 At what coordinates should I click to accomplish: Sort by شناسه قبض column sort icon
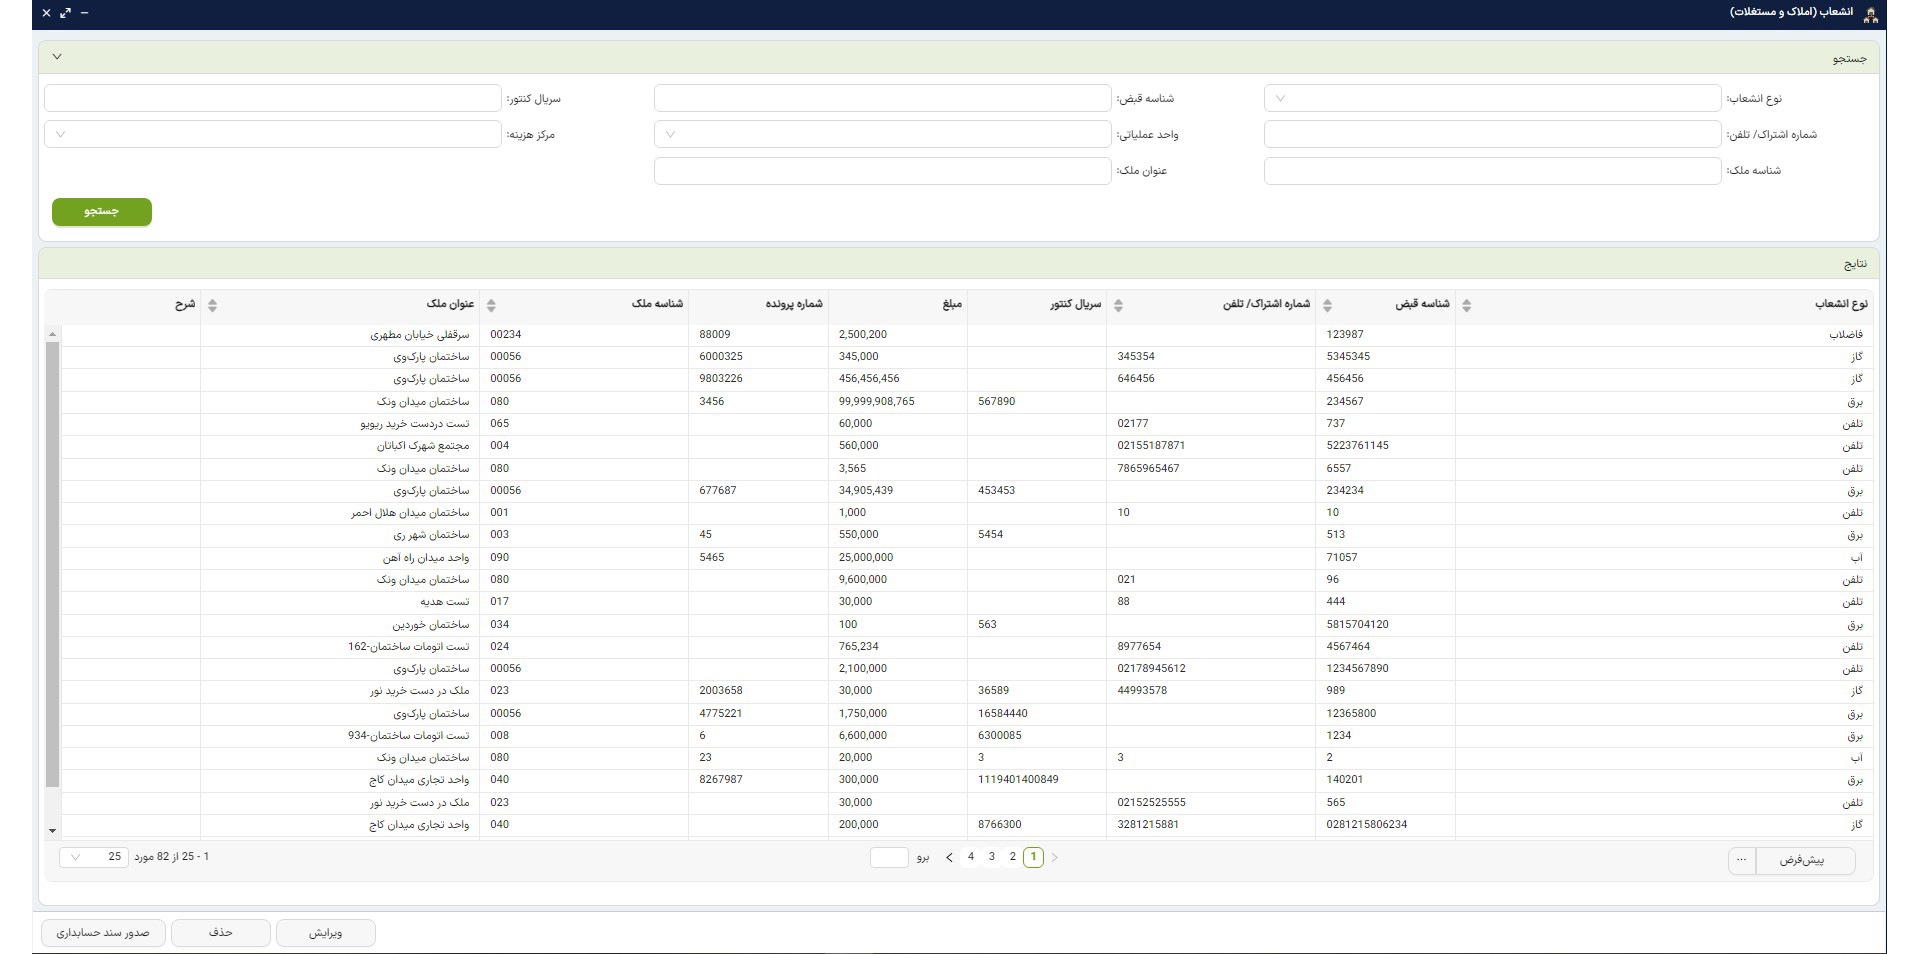tap(1327, 306)
